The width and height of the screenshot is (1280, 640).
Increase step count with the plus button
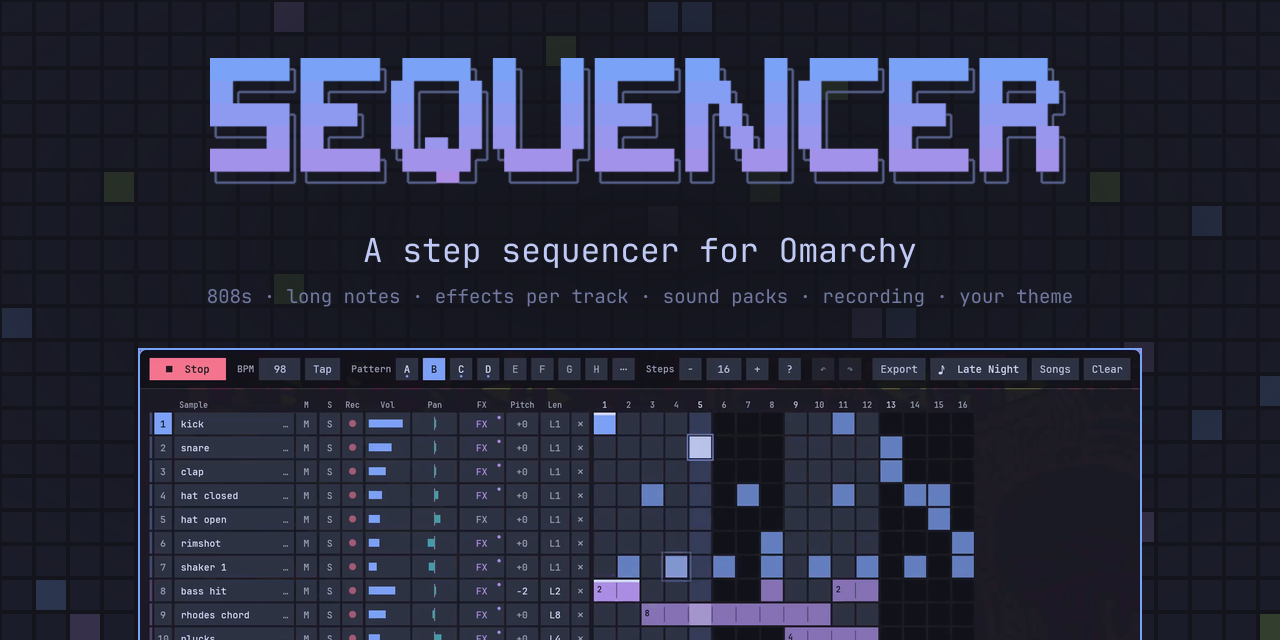pyautogui.click(x=757, y=369)
